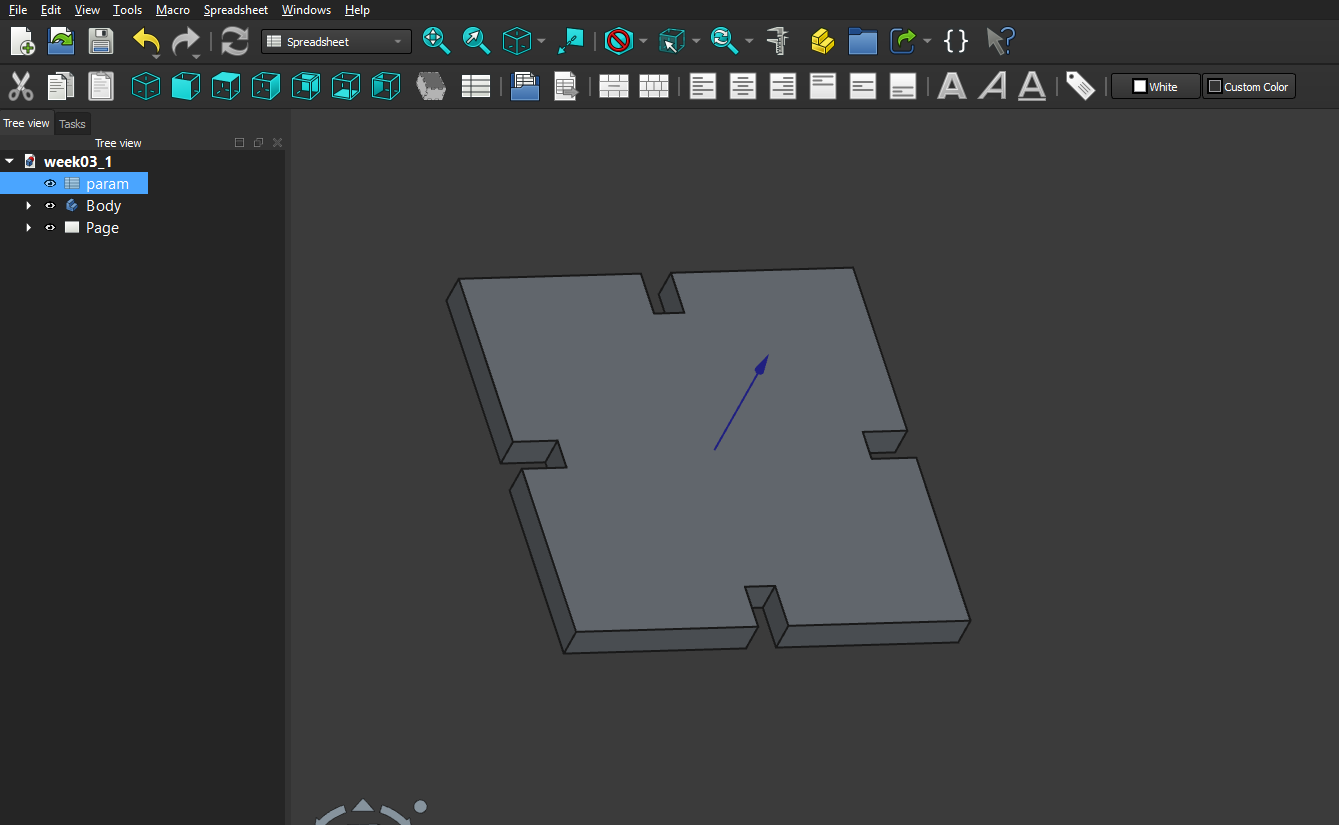Create a new document with the New icon
Image resolution: width=1339 pixels, height=825 pixels.
(22, 41)
